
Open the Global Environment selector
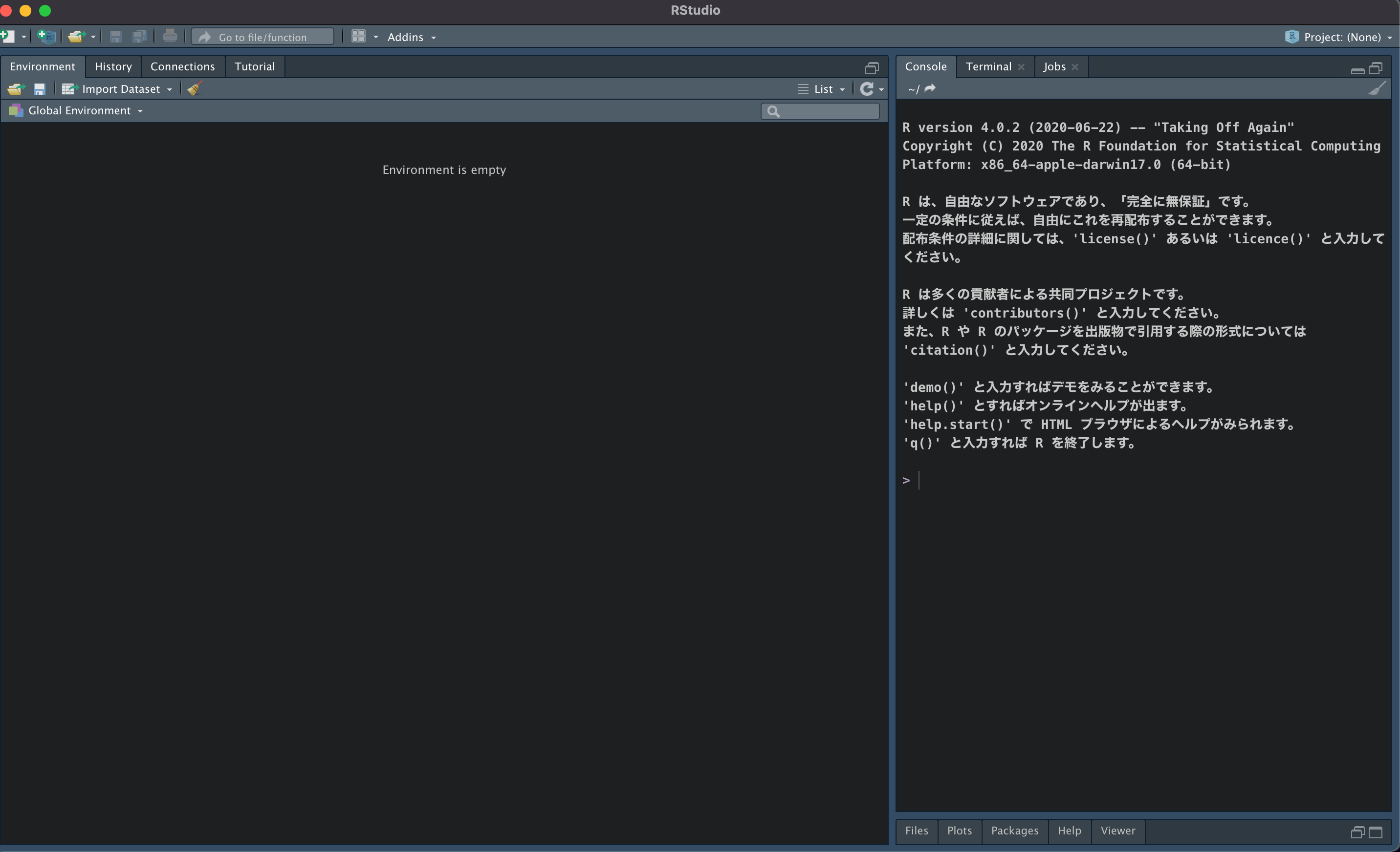tap(76, 110)
